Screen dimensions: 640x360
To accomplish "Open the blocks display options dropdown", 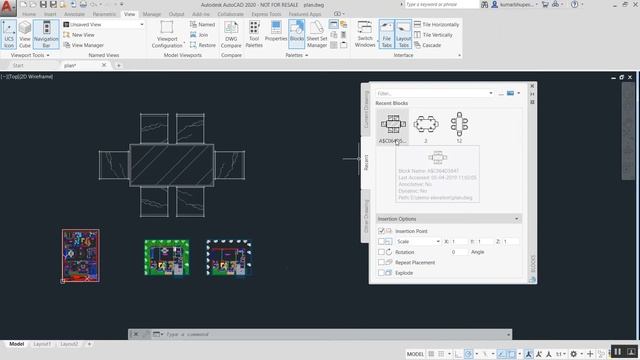I will (518, 93).
